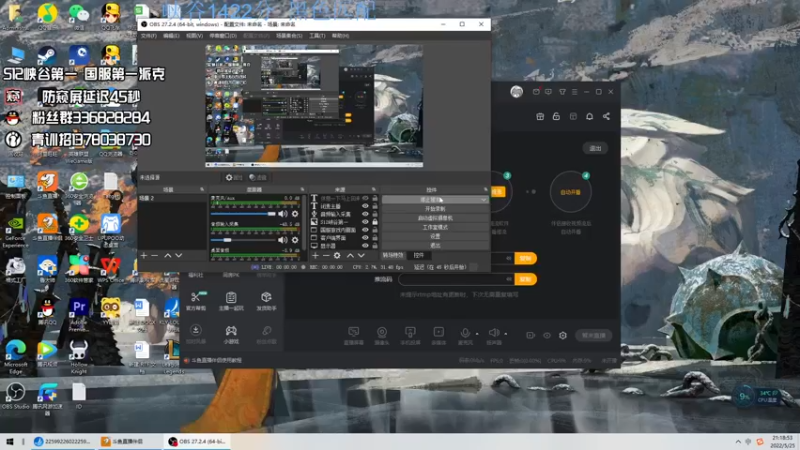800x450 pixels.
Task: Pop out the OBS Controls dock
Action: (485, 189)
